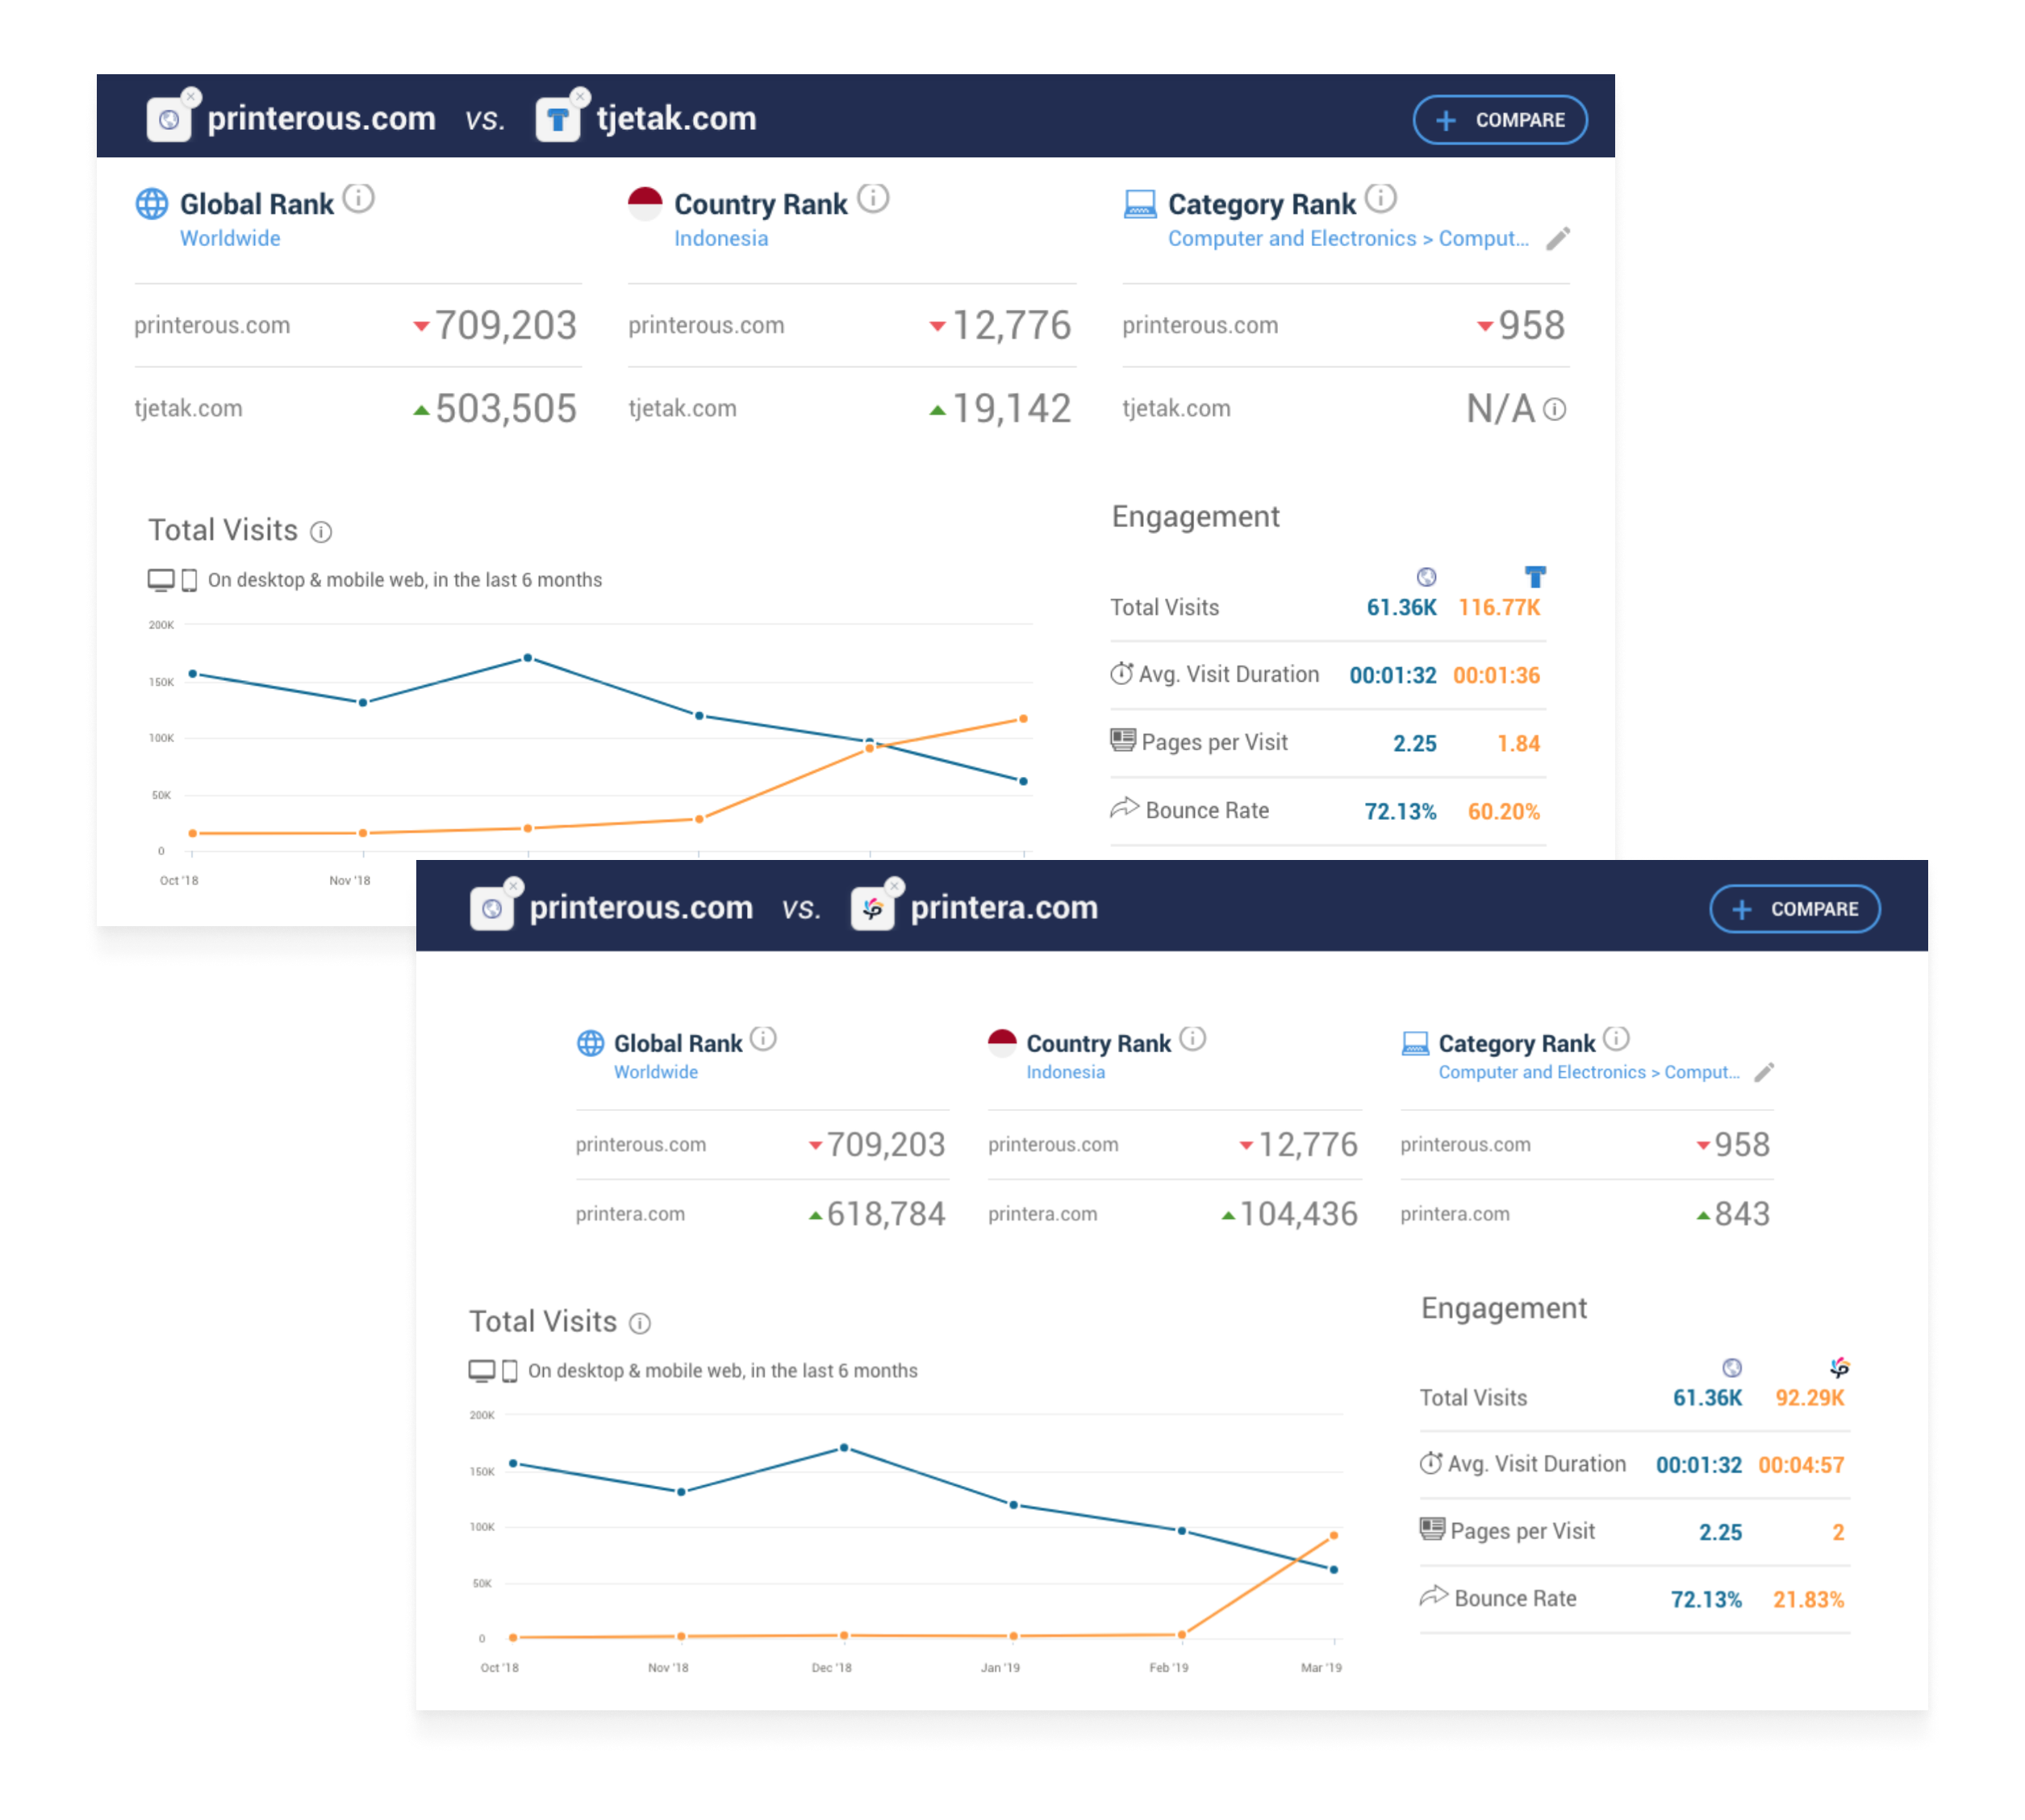Click printerous icon above top engagement column
Screen dimensions: 2025x1820
tap(1426, 577)
